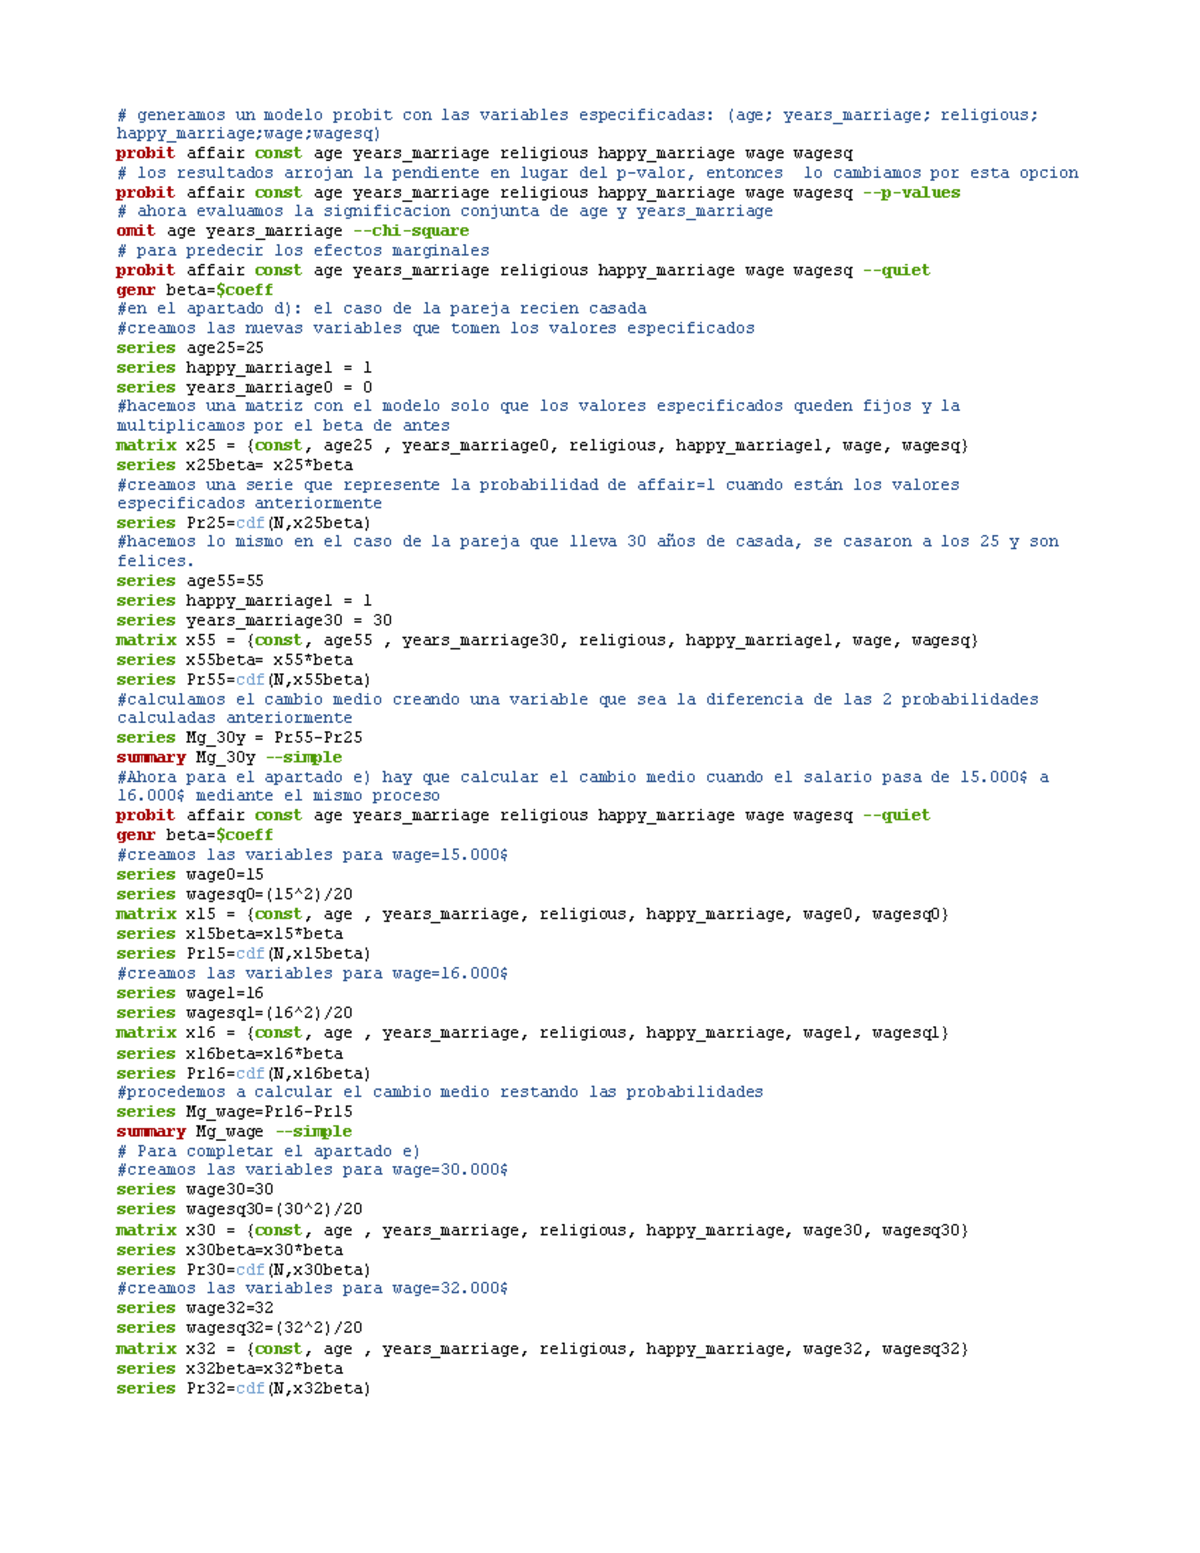Select the line 'series Pr15=cdf(N,x15beta)'
The width and height of the screenshot is (1200, 1553).
243,954
